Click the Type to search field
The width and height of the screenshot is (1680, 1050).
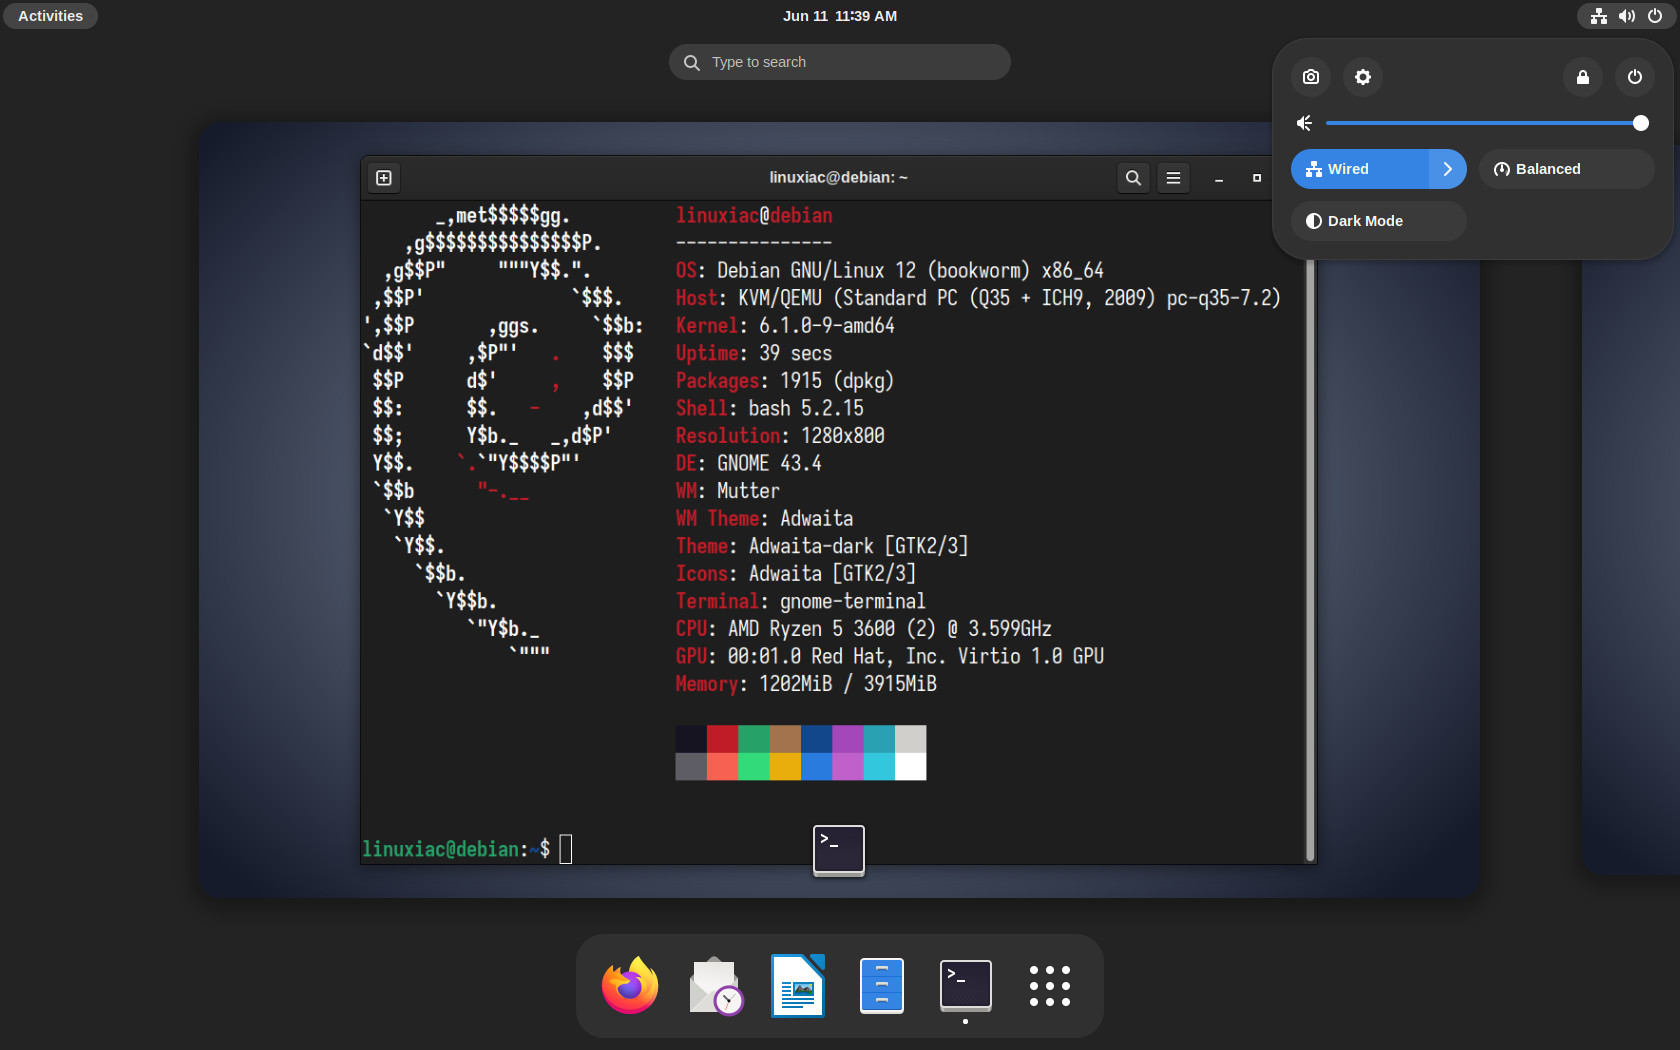pyautogui.click(x=840, y=62)
